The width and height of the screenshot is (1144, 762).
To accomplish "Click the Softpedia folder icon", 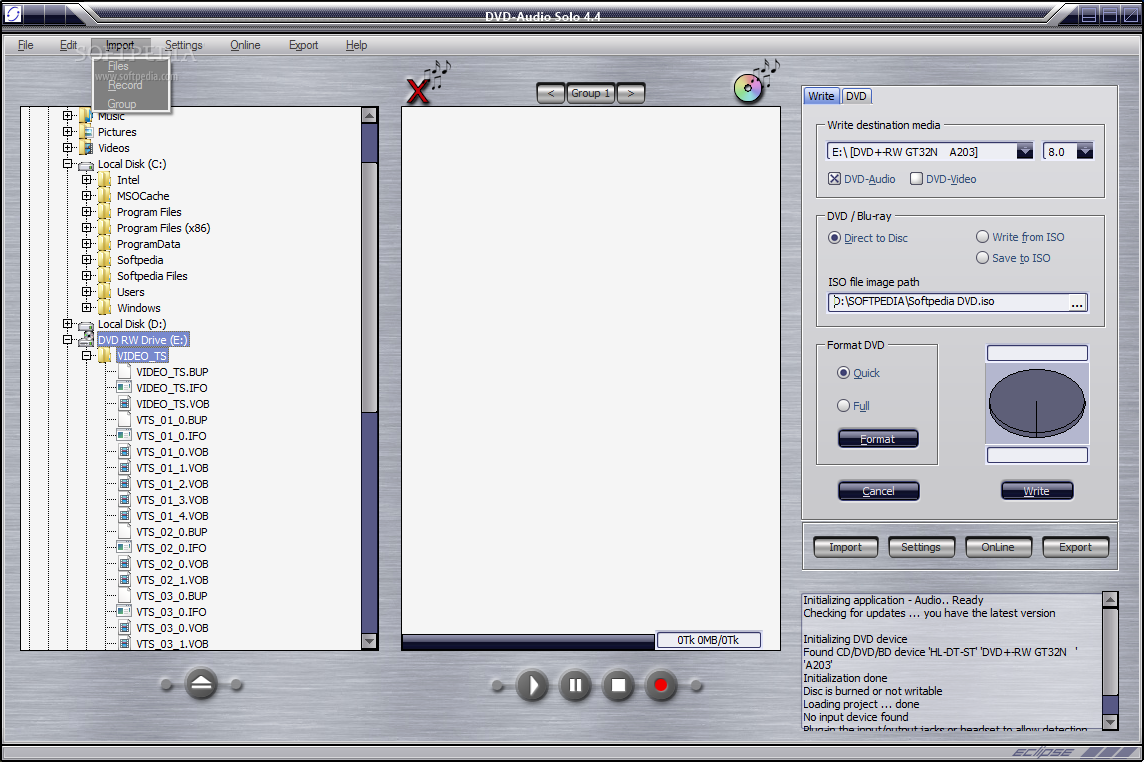I will click(105, 260).
